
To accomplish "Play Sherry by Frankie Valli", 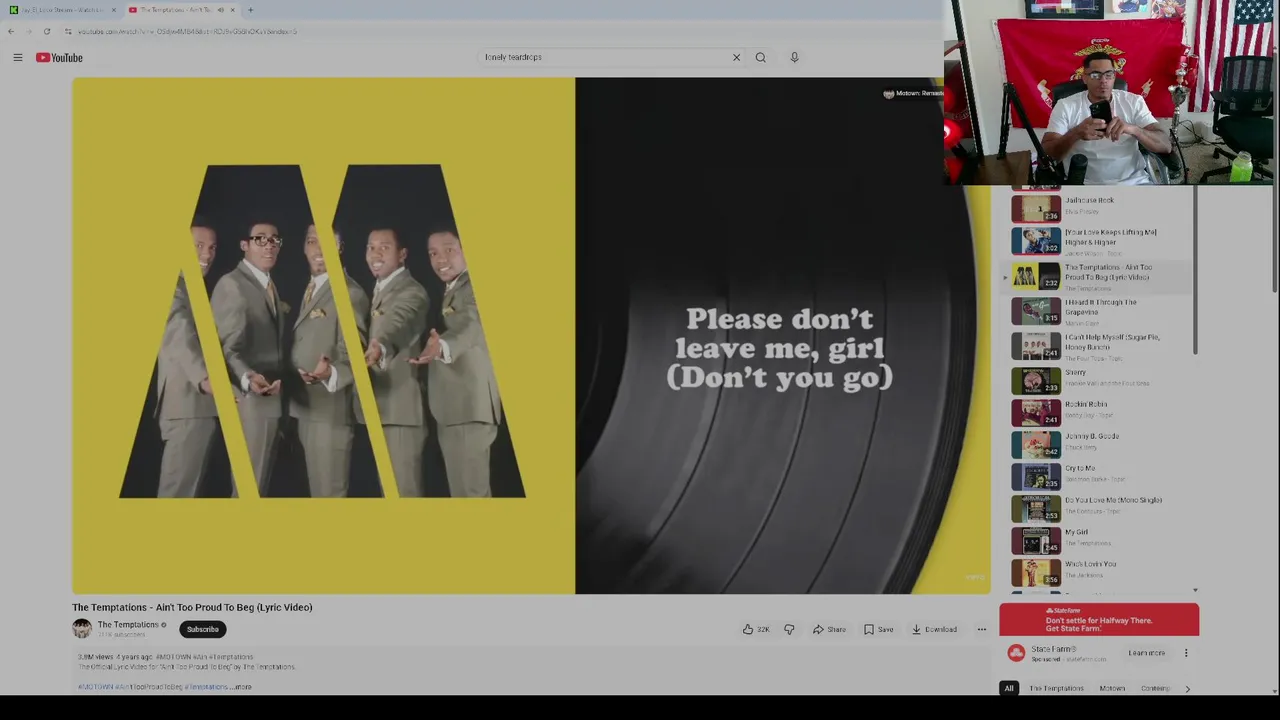I will [x=1098, y=379].
